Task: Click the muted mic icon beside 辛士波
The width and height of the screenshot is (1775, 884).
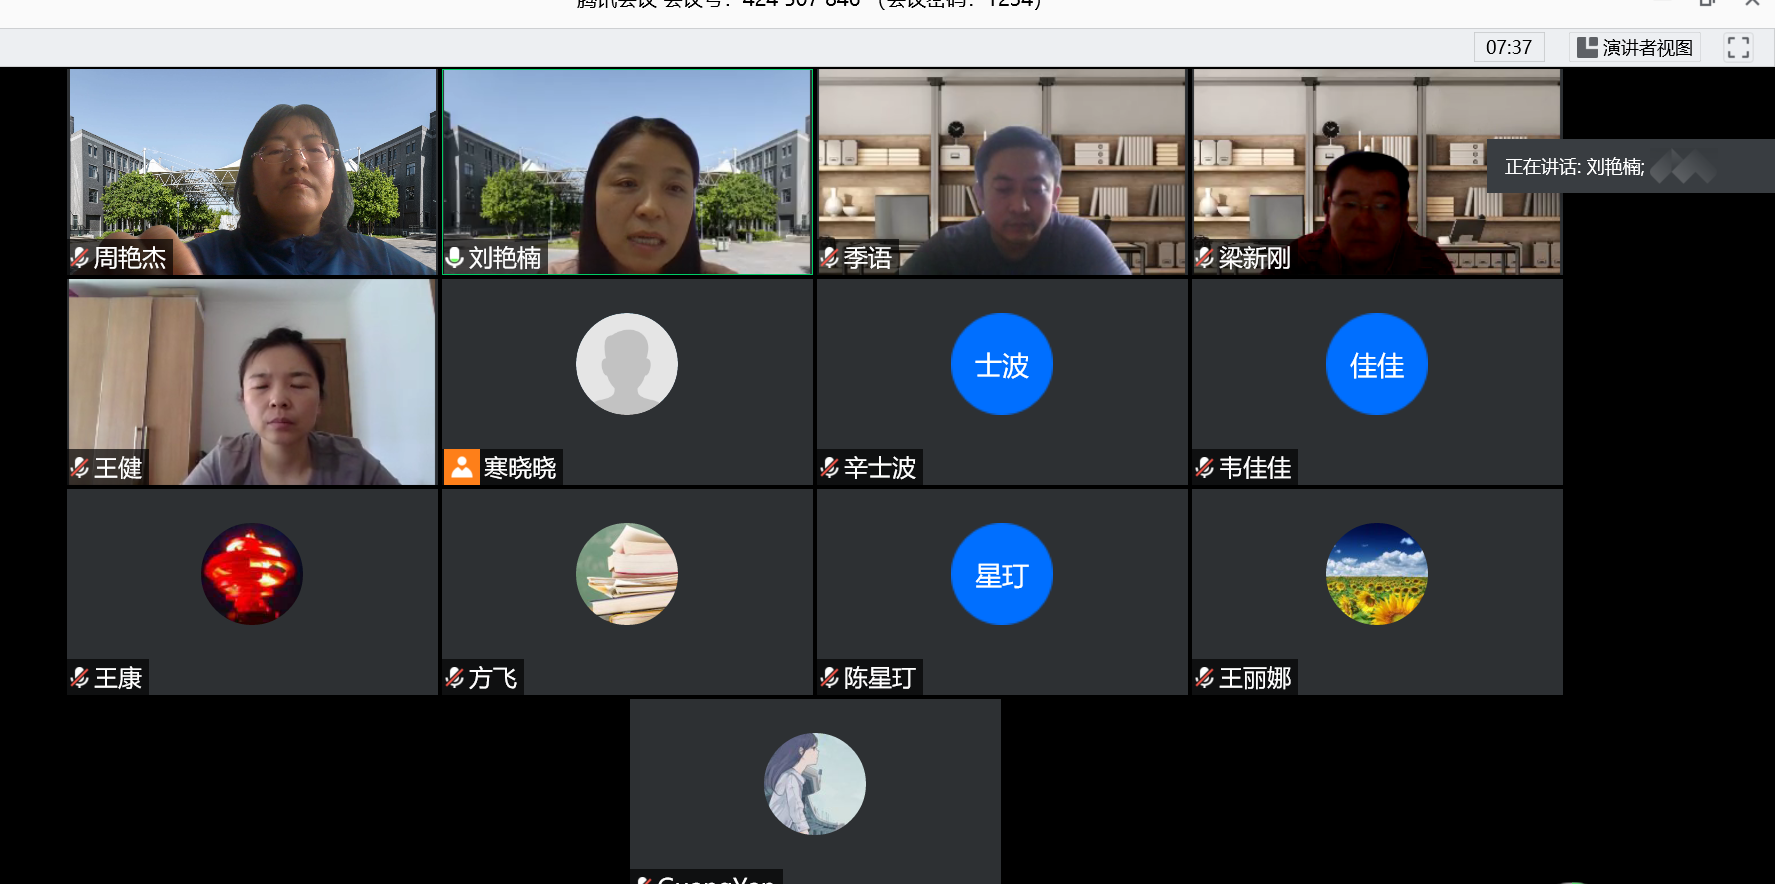Action: (x=829, y=468)
